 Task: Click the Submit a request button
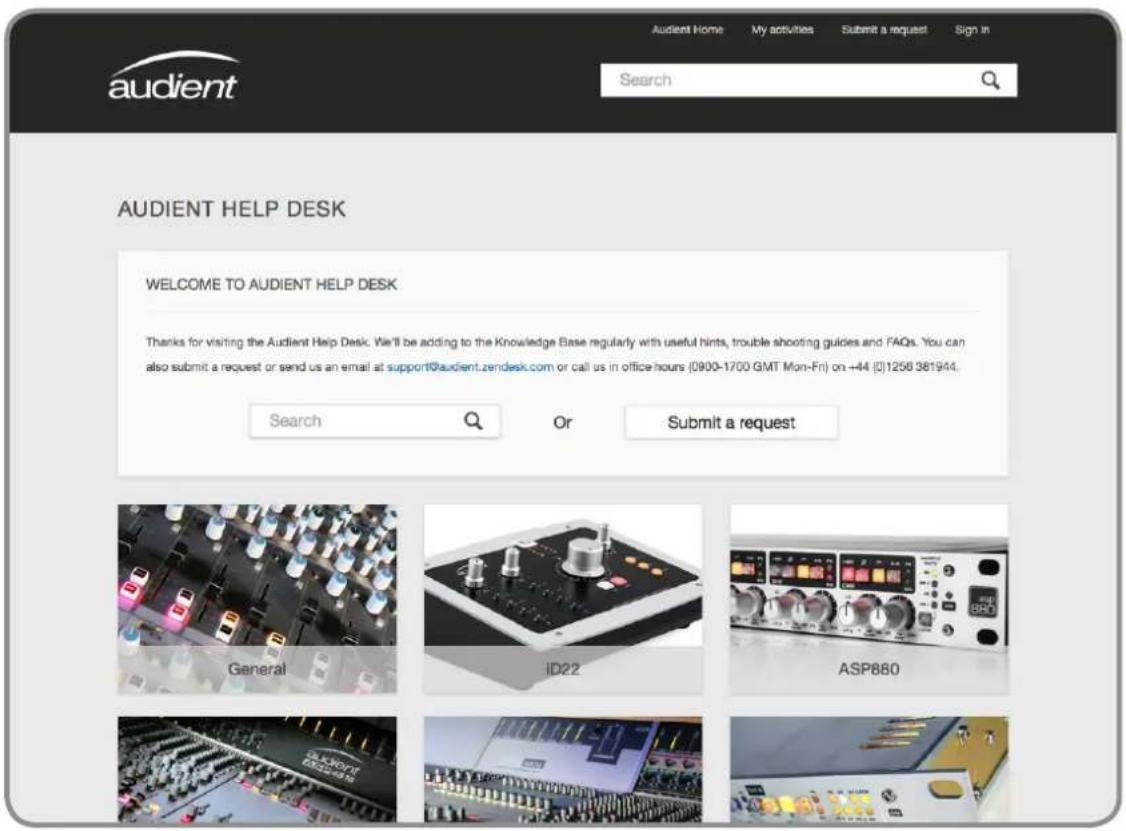[x=731, y=422]
